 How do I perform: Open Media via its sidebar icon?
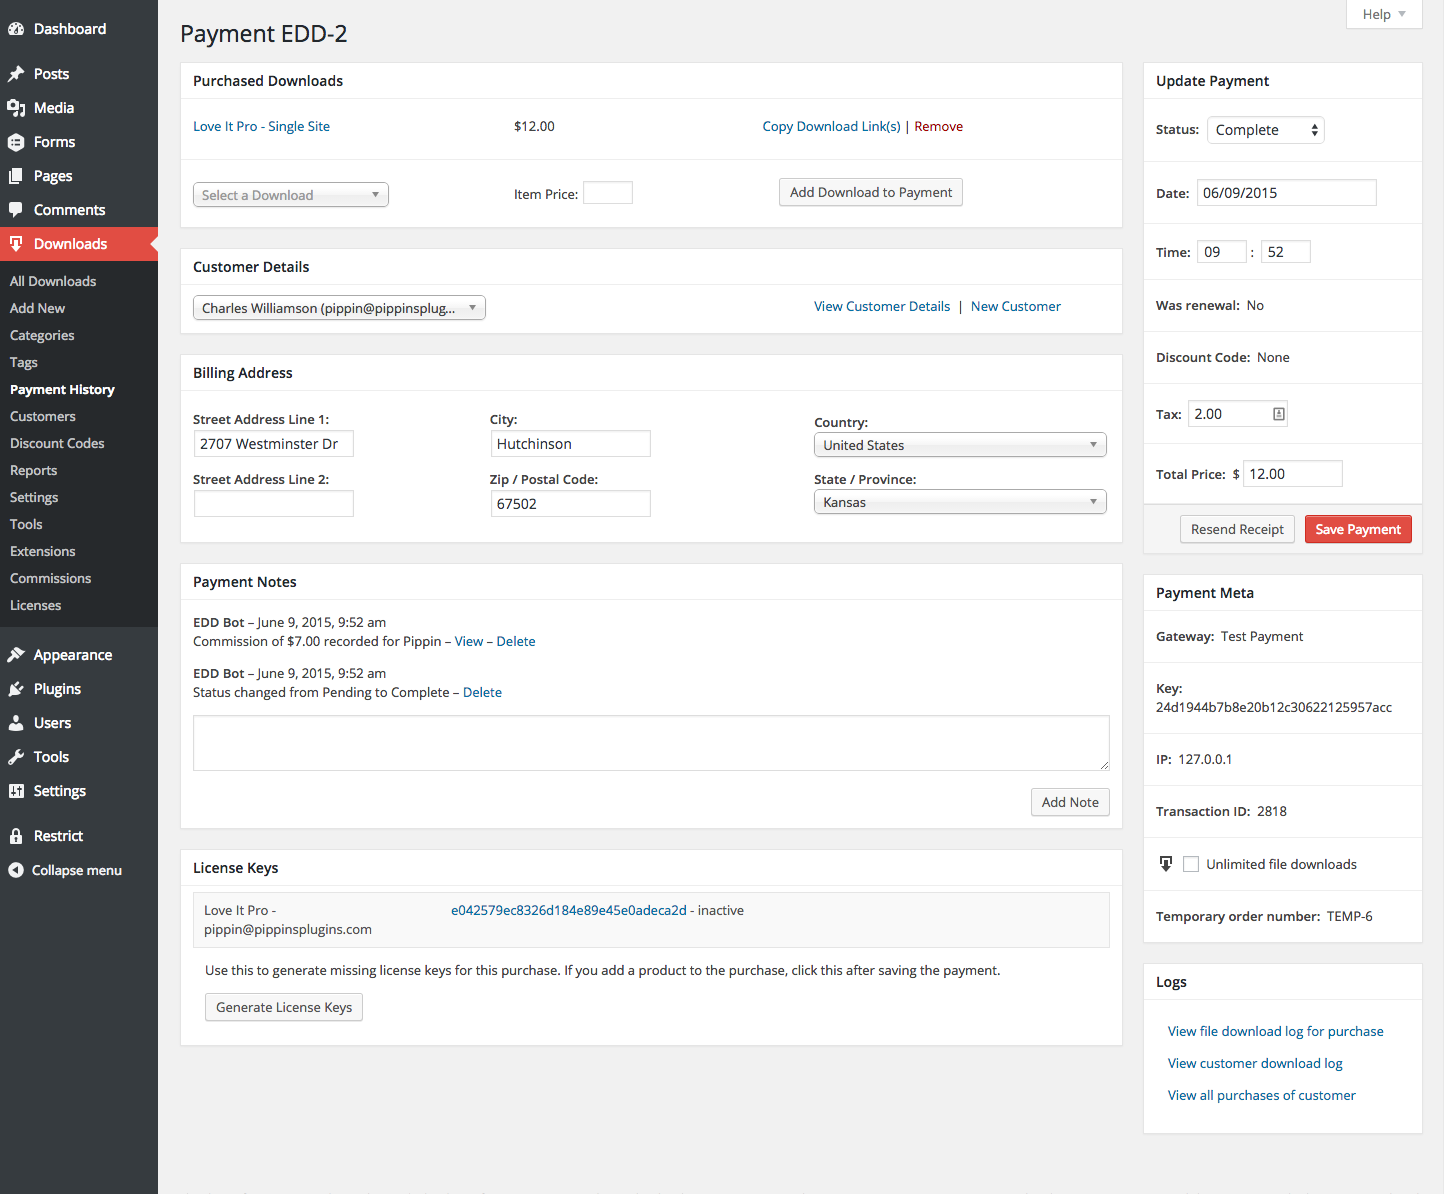click(x=16, y=108)
